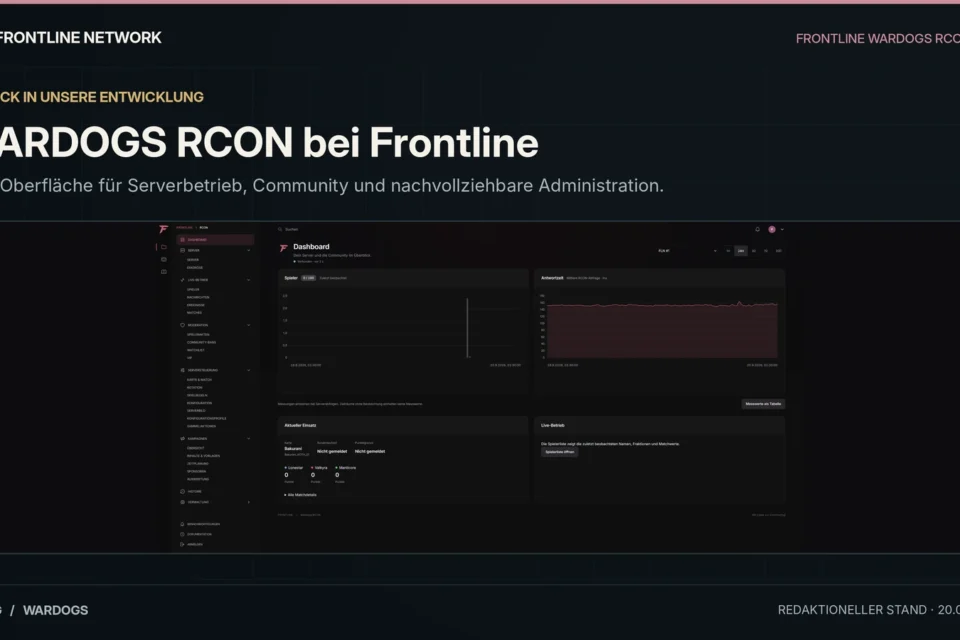Open Spielerakten under Moderation
The image size is (960, 640).
tap(198, 334)
